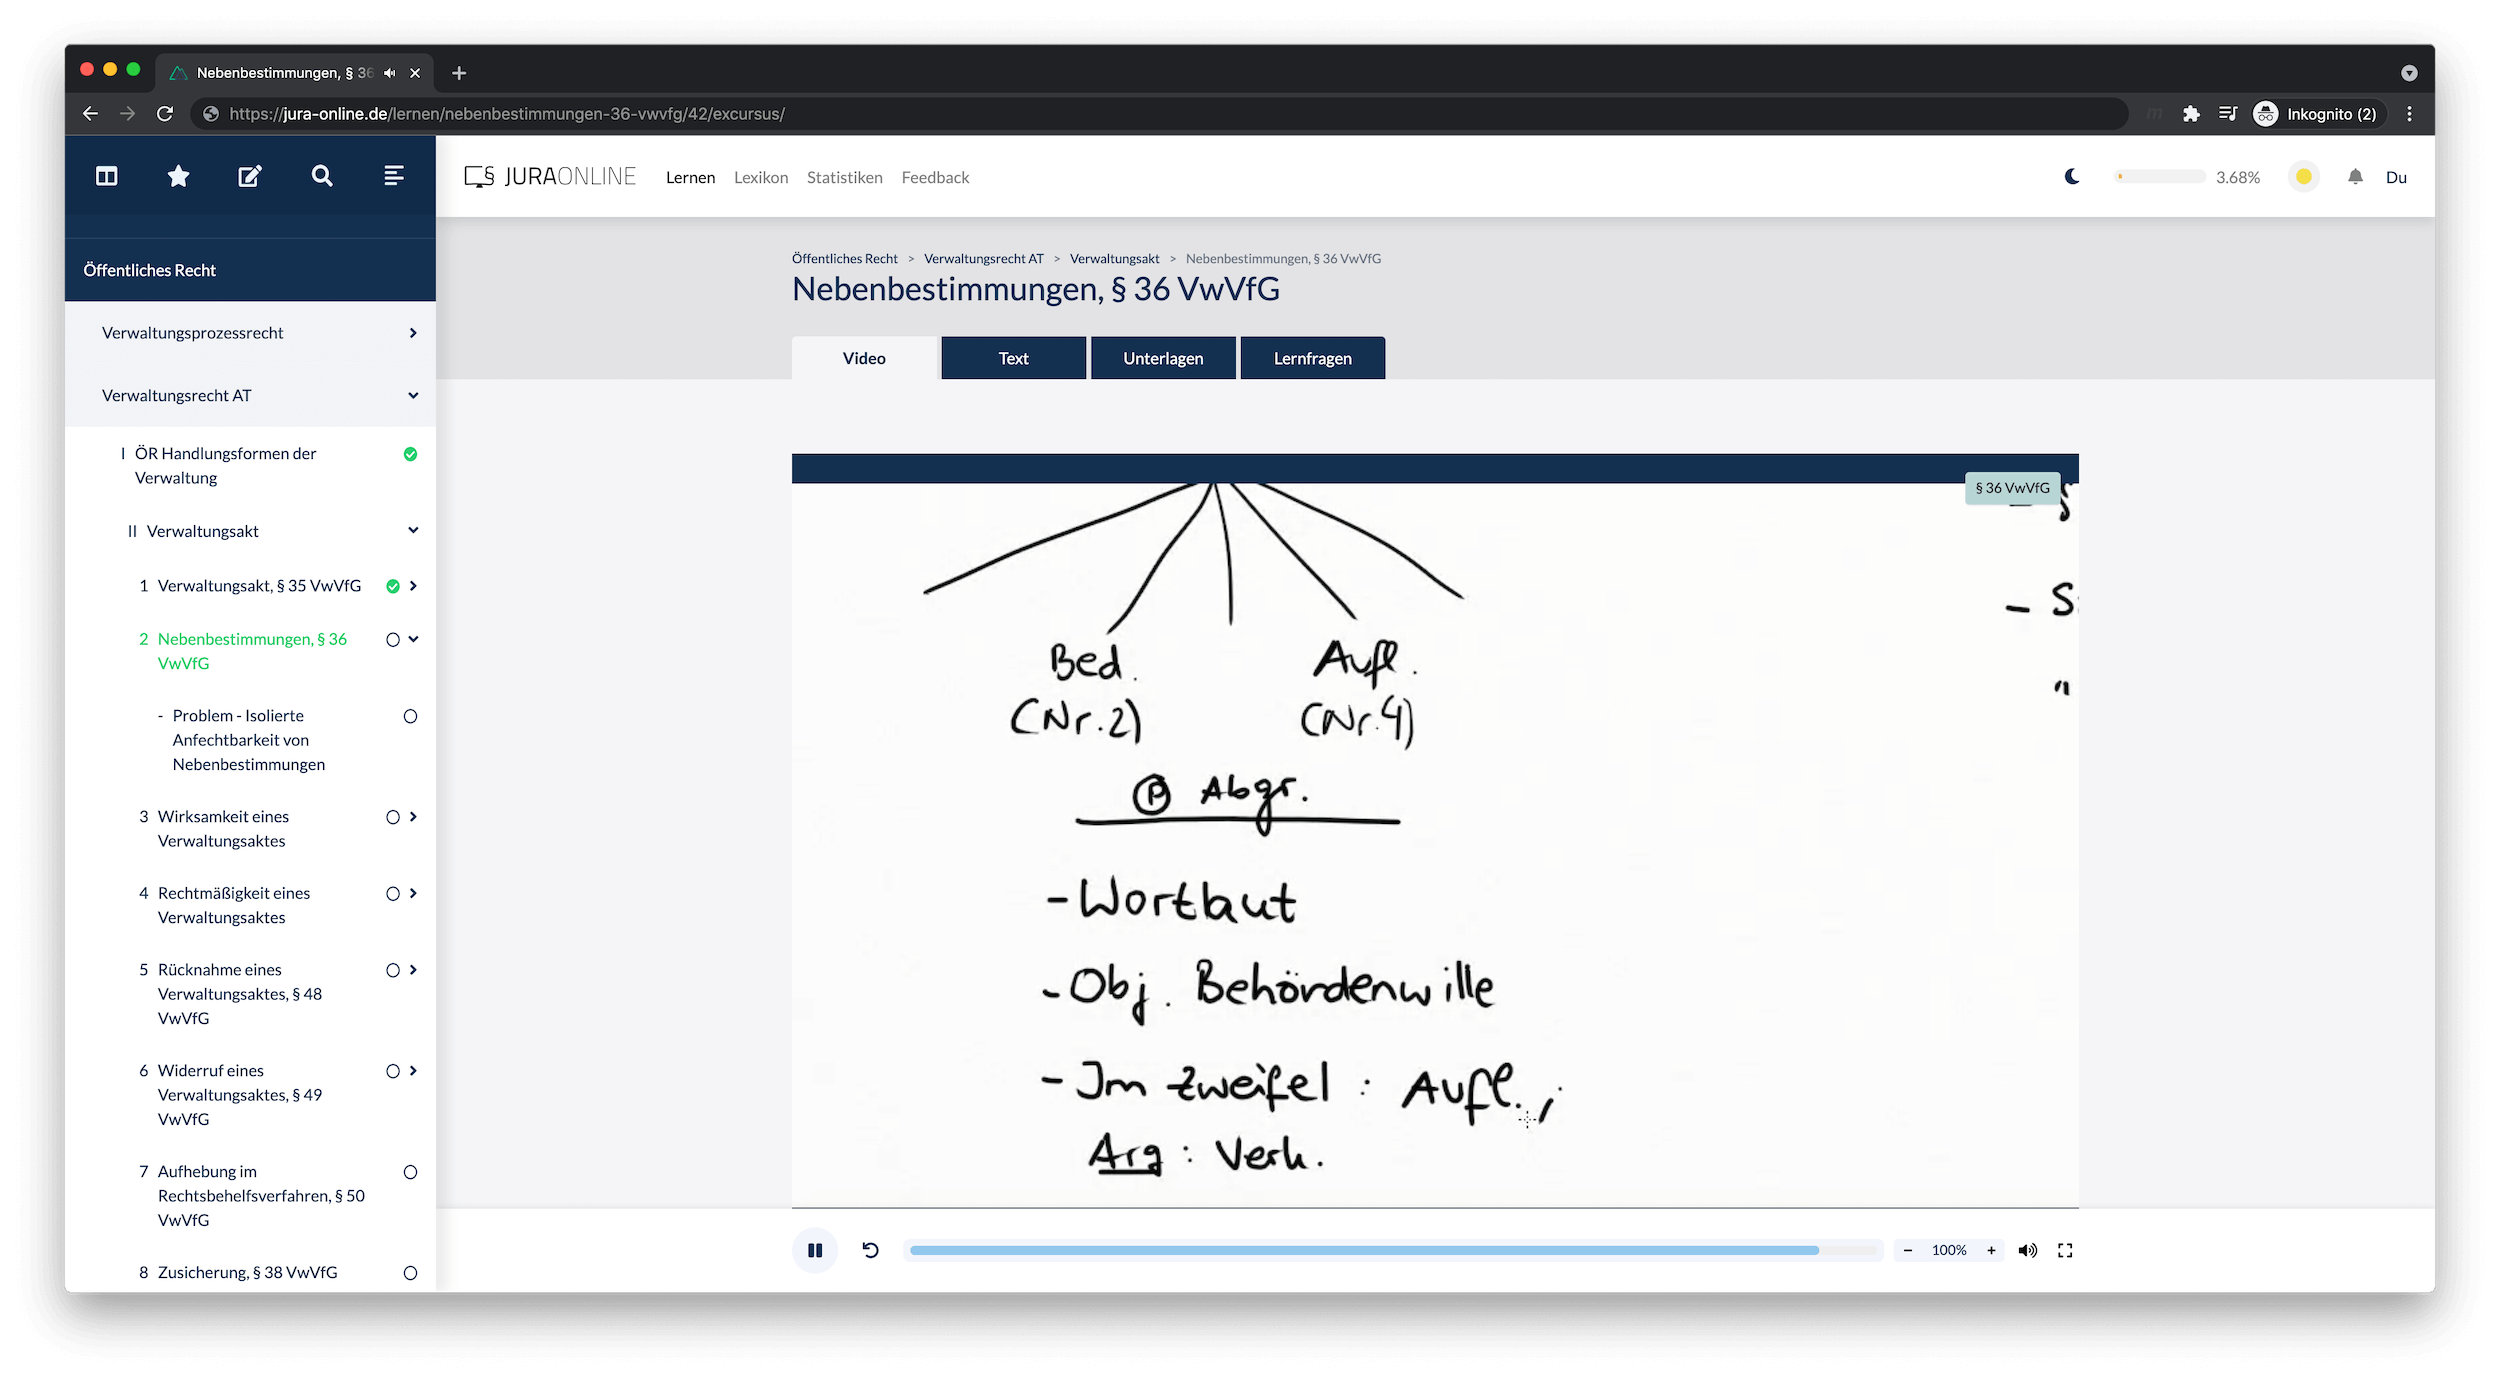The width and height of the screenshot is (2500, 1378).
Task: Expand Wirksamkeit eines Verwaltungsaktes chevron
Action: pos(413,817)
